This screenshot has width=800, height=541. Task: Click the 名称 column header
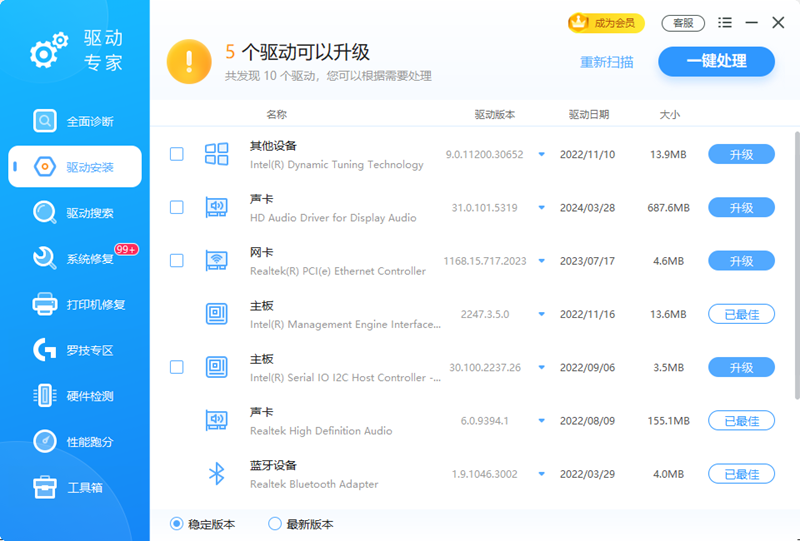tap(277, 114)
